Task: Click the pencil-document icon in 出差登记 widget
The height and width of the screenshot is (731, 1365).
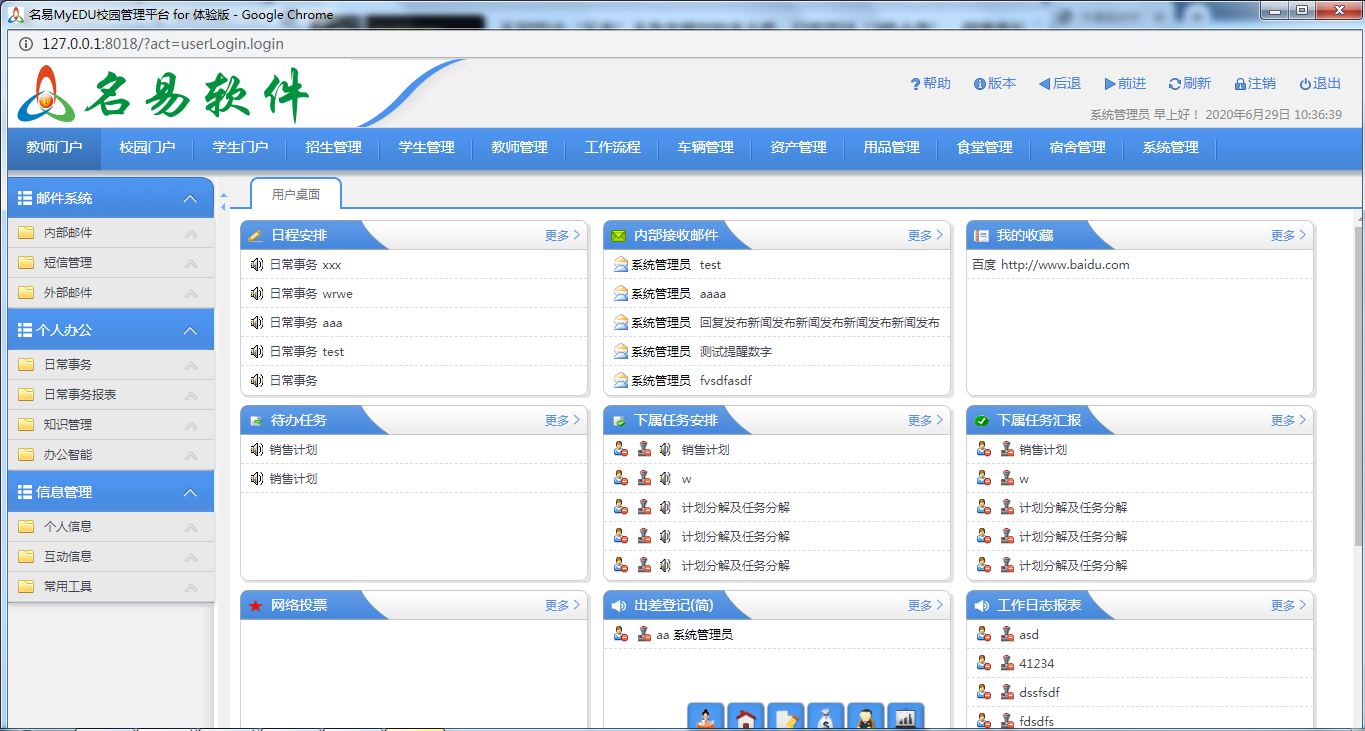Action: (786, 717)
